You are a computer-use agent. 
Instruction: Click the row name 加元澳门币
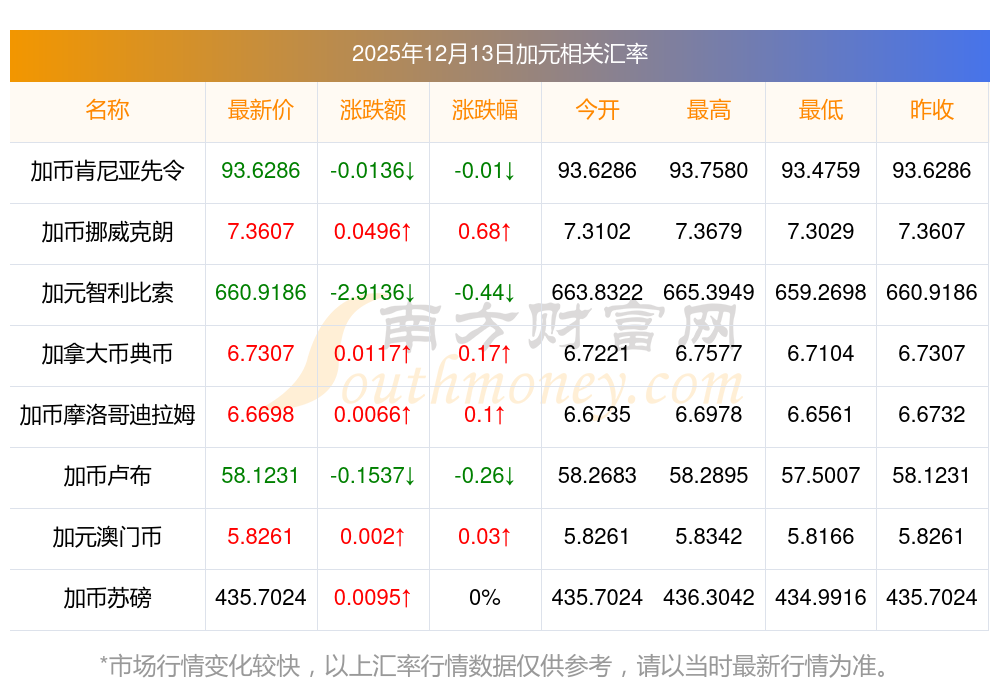tap(107, 538)
